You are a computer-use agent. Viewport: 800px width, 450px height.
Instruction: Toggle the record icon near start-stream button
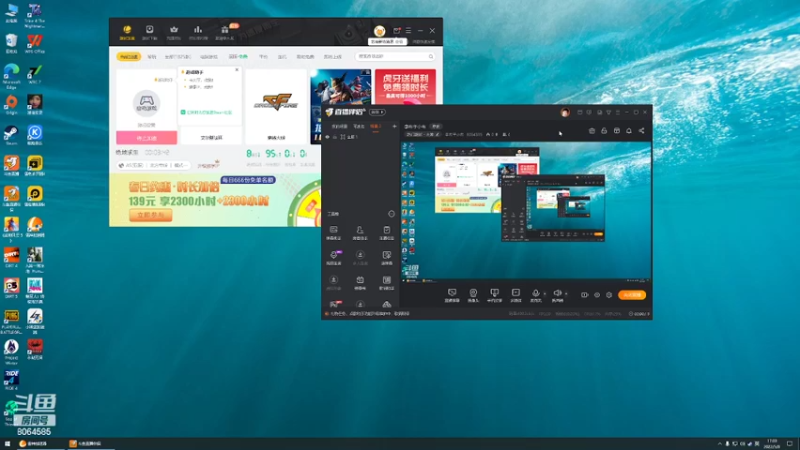[x=584, y=295]
